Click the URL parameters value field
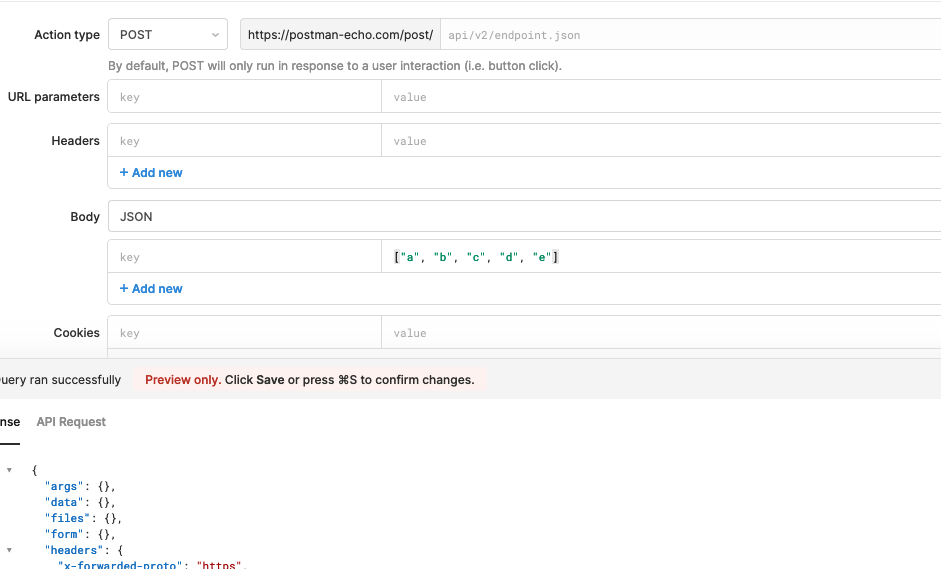941x569 pixels. [661, 97]
